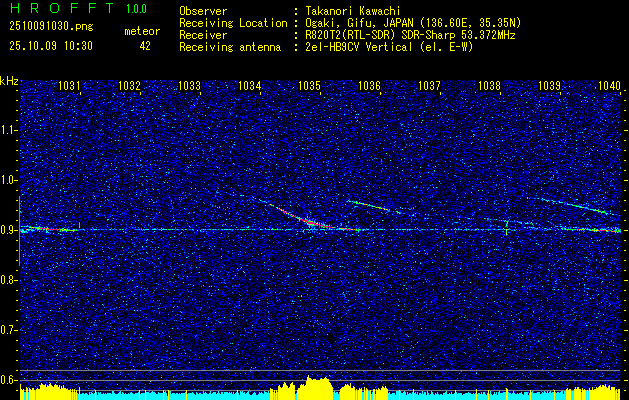629x400 pixels.
Task: Click the 1.1 frequency axis label
Action: click(9, 130)
